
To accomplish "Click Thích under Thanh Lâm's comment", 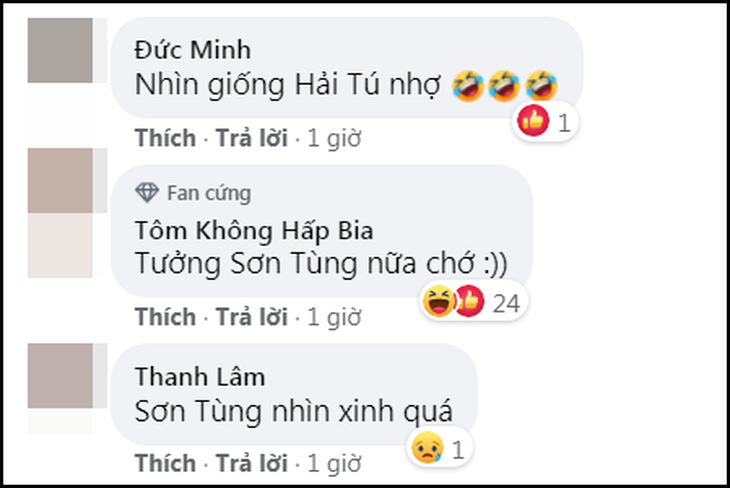I will click(x=165, y=463).
